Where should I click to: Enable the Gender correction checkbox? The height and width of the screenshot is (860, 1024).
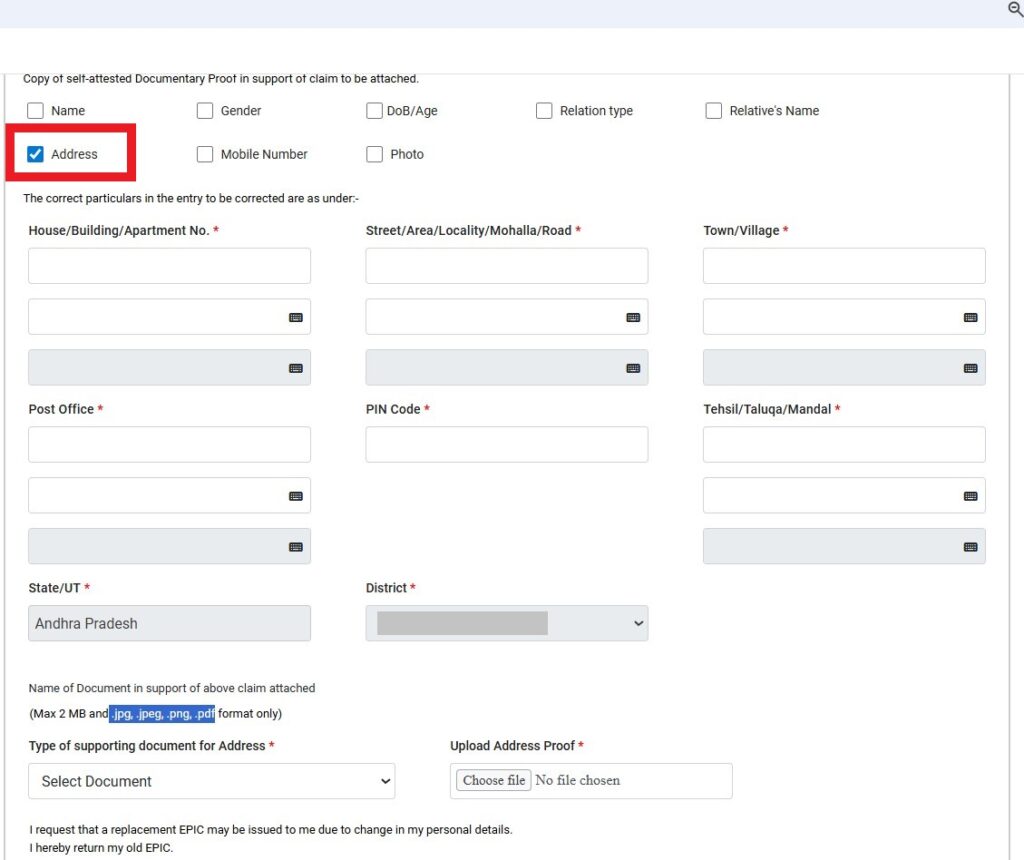click(x=205, y=110)
